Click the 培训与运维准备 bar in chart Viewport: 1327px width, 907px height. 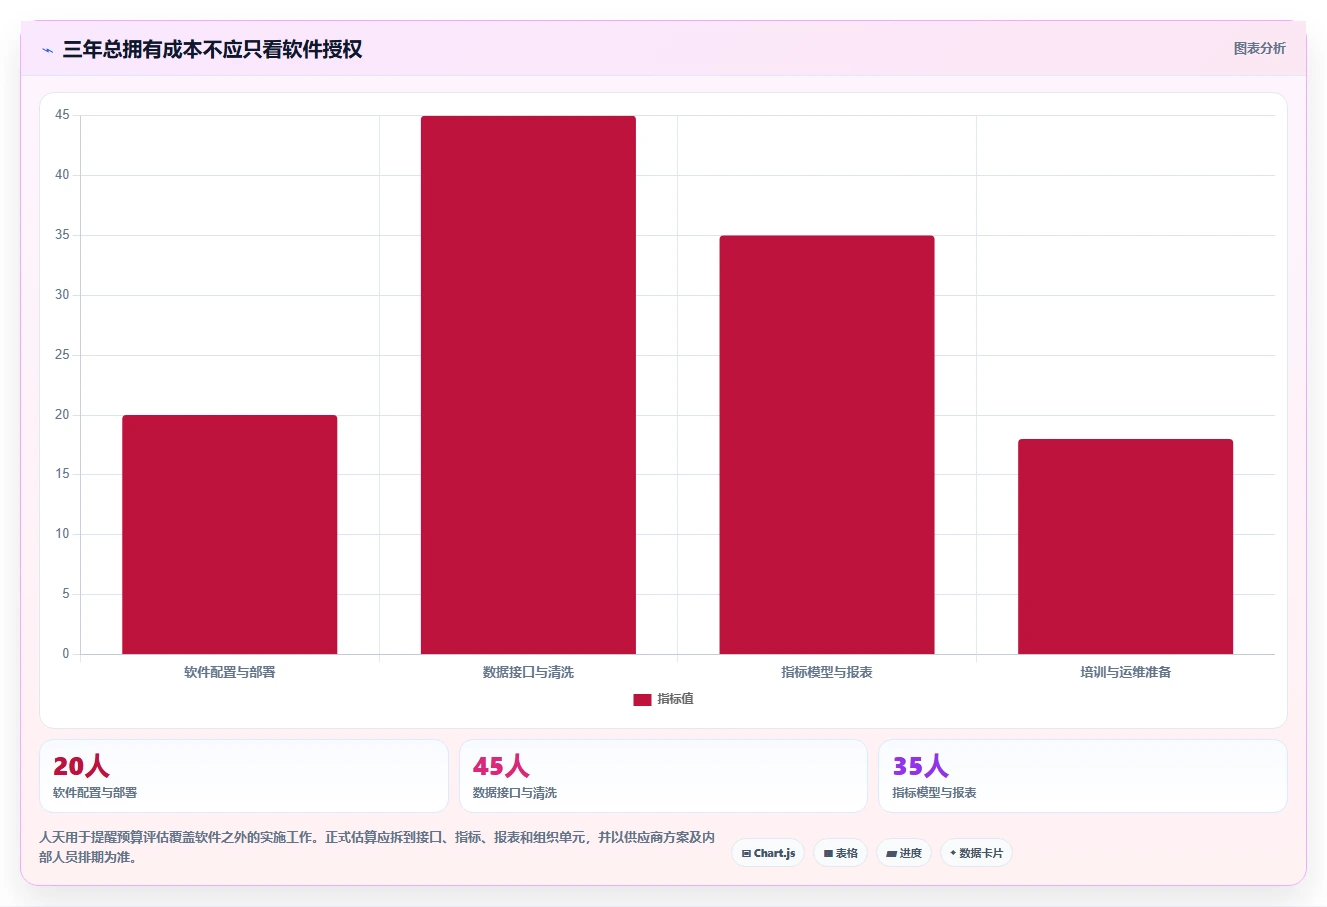coord(1126,547)
